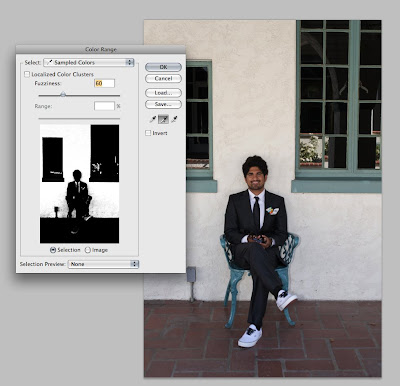Select the Eyedropper sampling tool
The height and width of the screenshot is (386, 400).
pyautogui.click(x=153, y=119)
